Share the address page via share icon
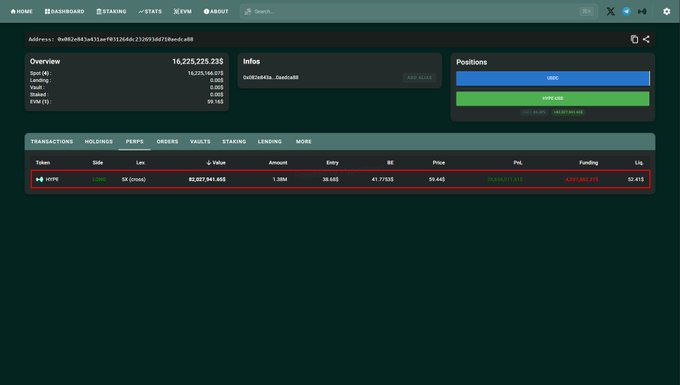 646,39
